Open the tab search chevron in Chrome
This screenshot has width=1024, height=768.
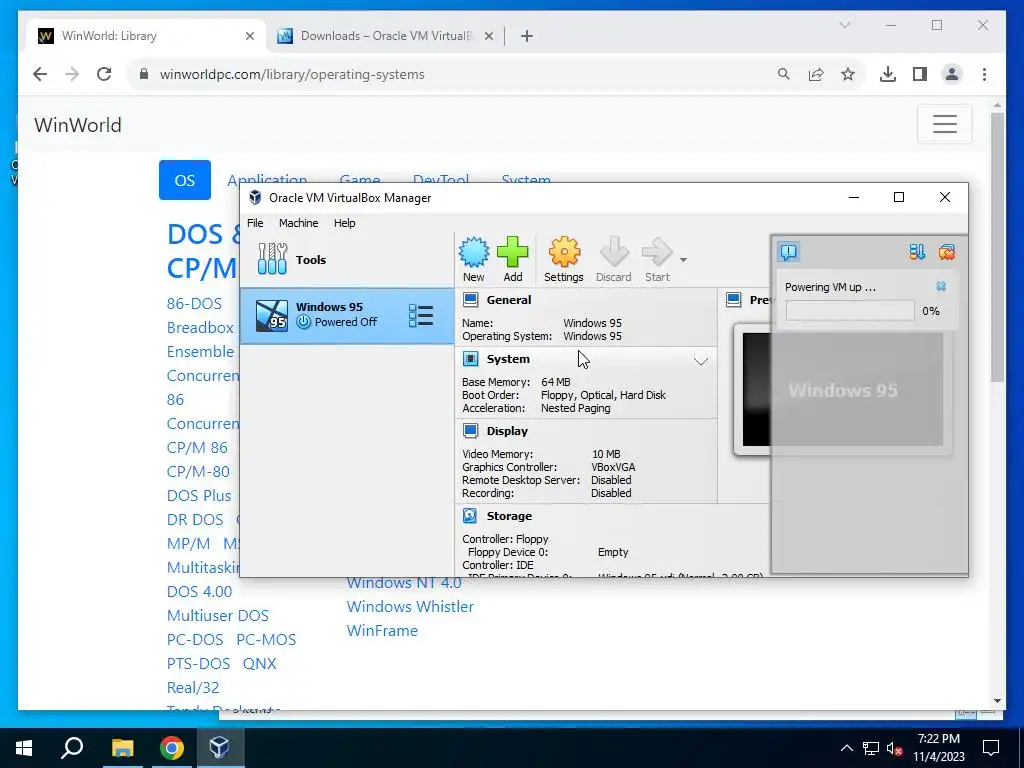point(844,25)
